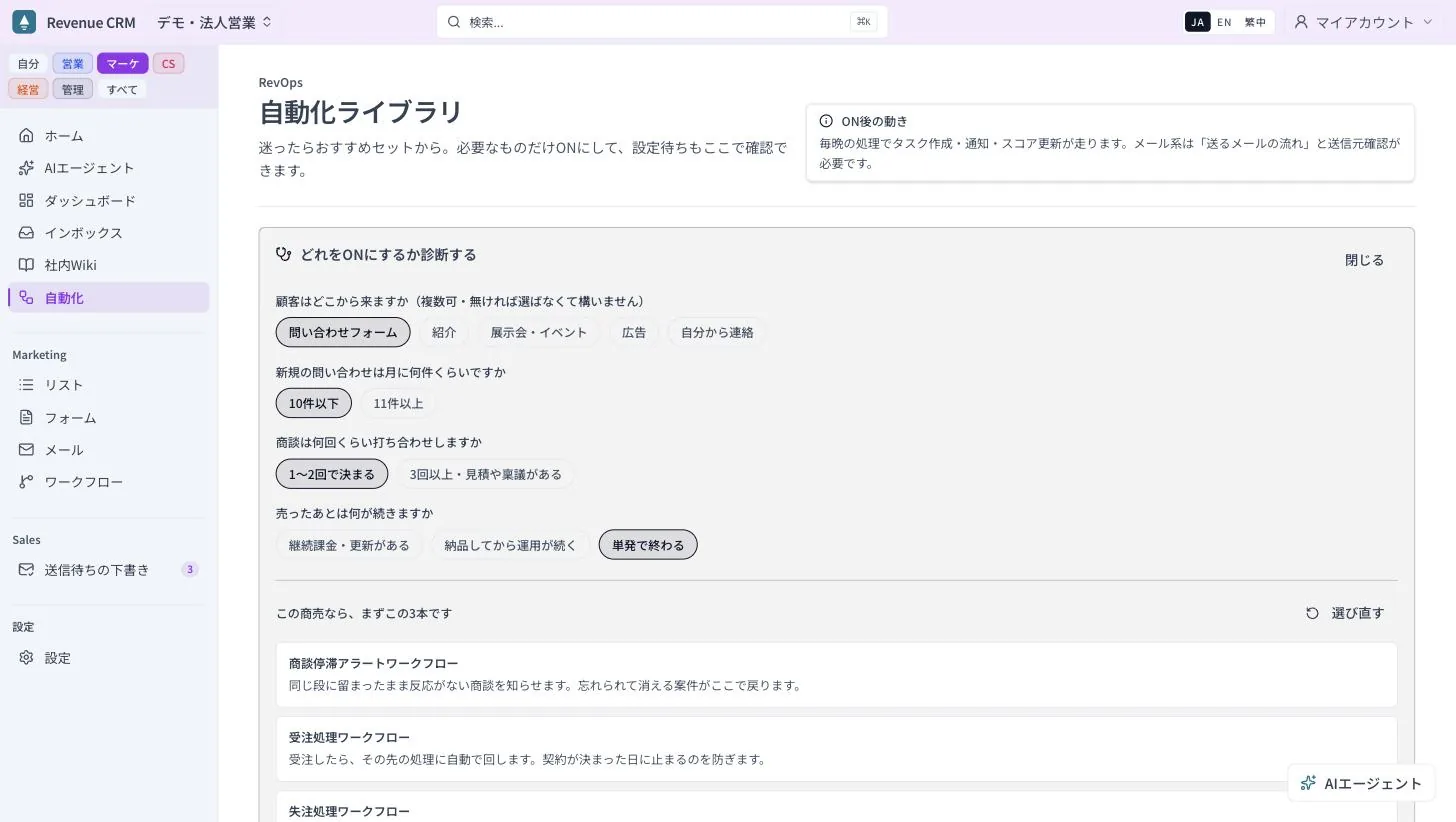Click the info icon next to ON後の動き
Viewport: 1456px width, 822px height.
(826, 121)
